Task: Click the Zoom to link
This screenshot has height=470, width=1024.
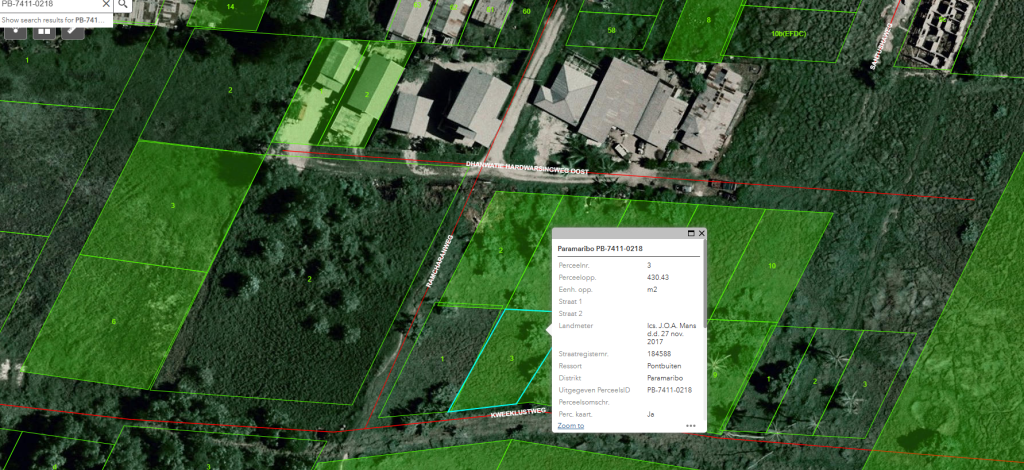Action: [570, 426]
